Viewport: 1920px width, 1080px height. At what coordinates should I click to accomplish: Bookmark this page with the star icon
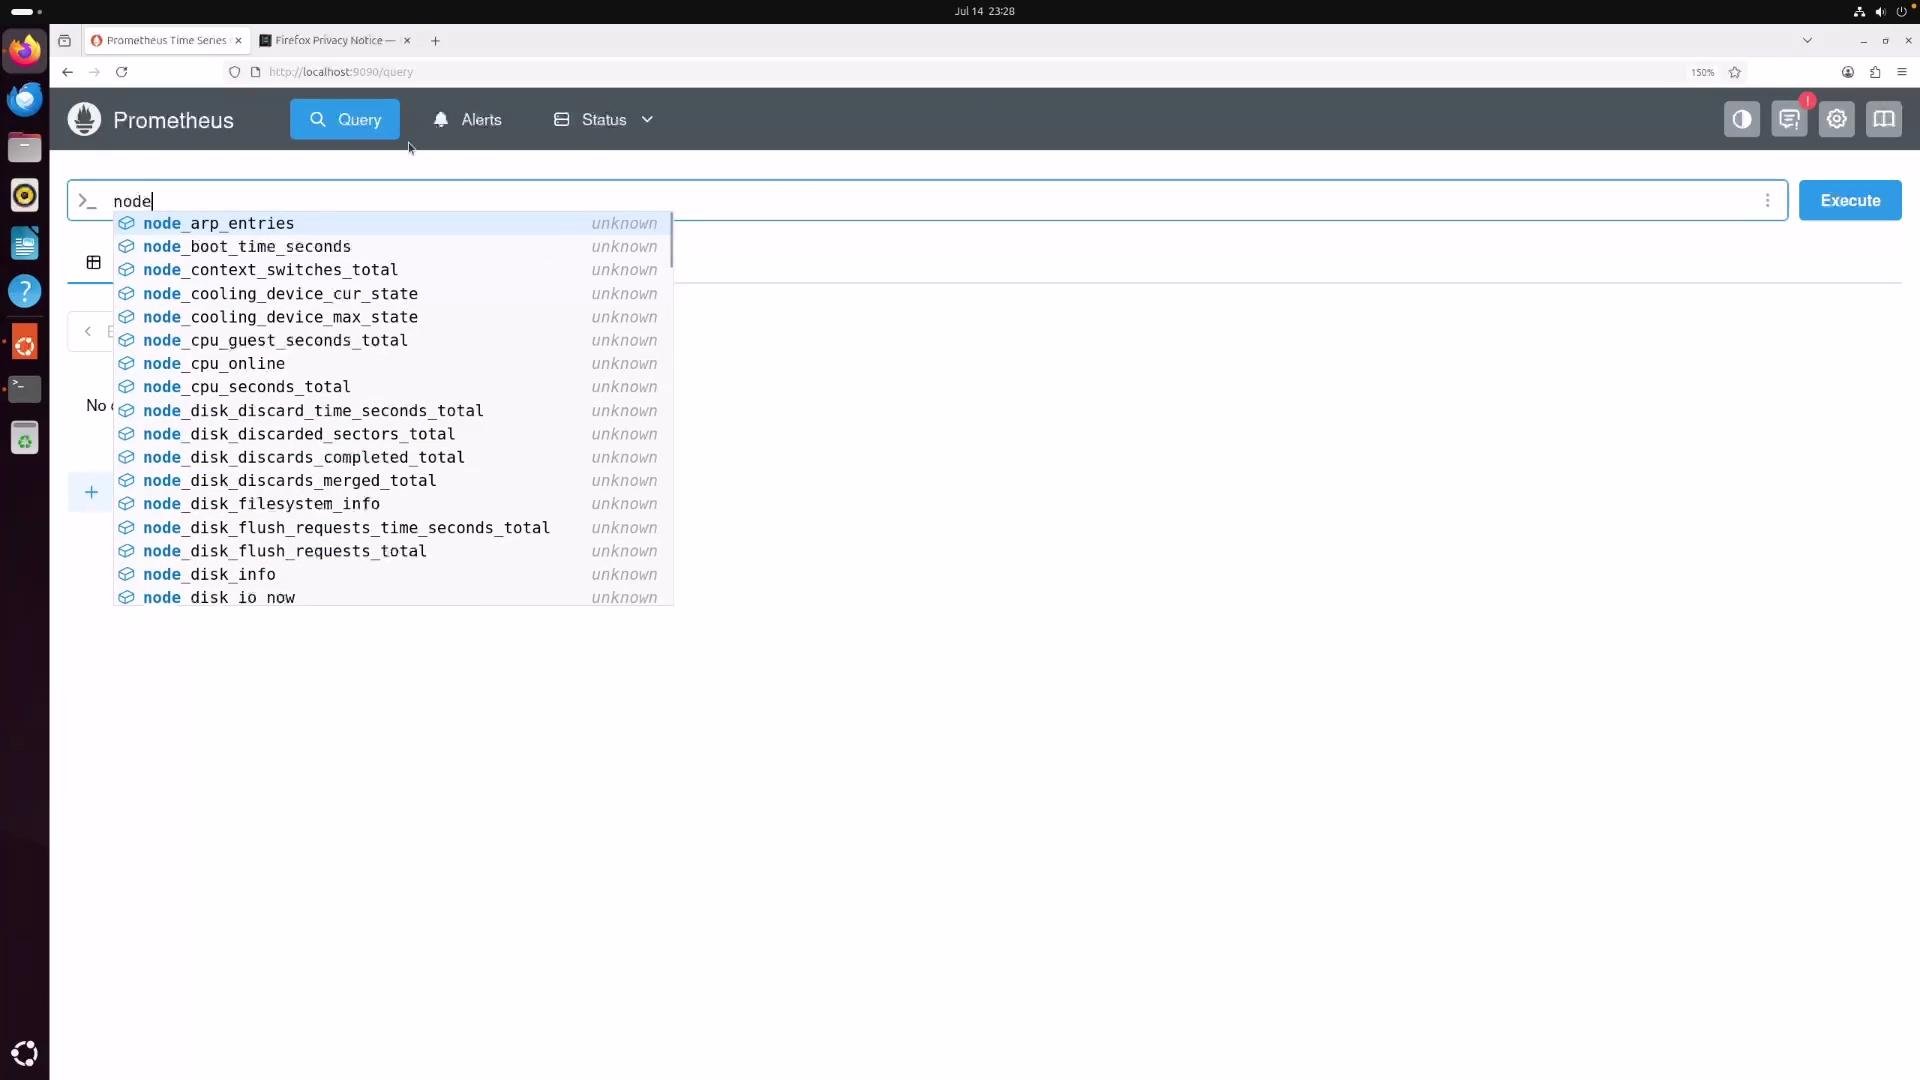pos(1735,72)
